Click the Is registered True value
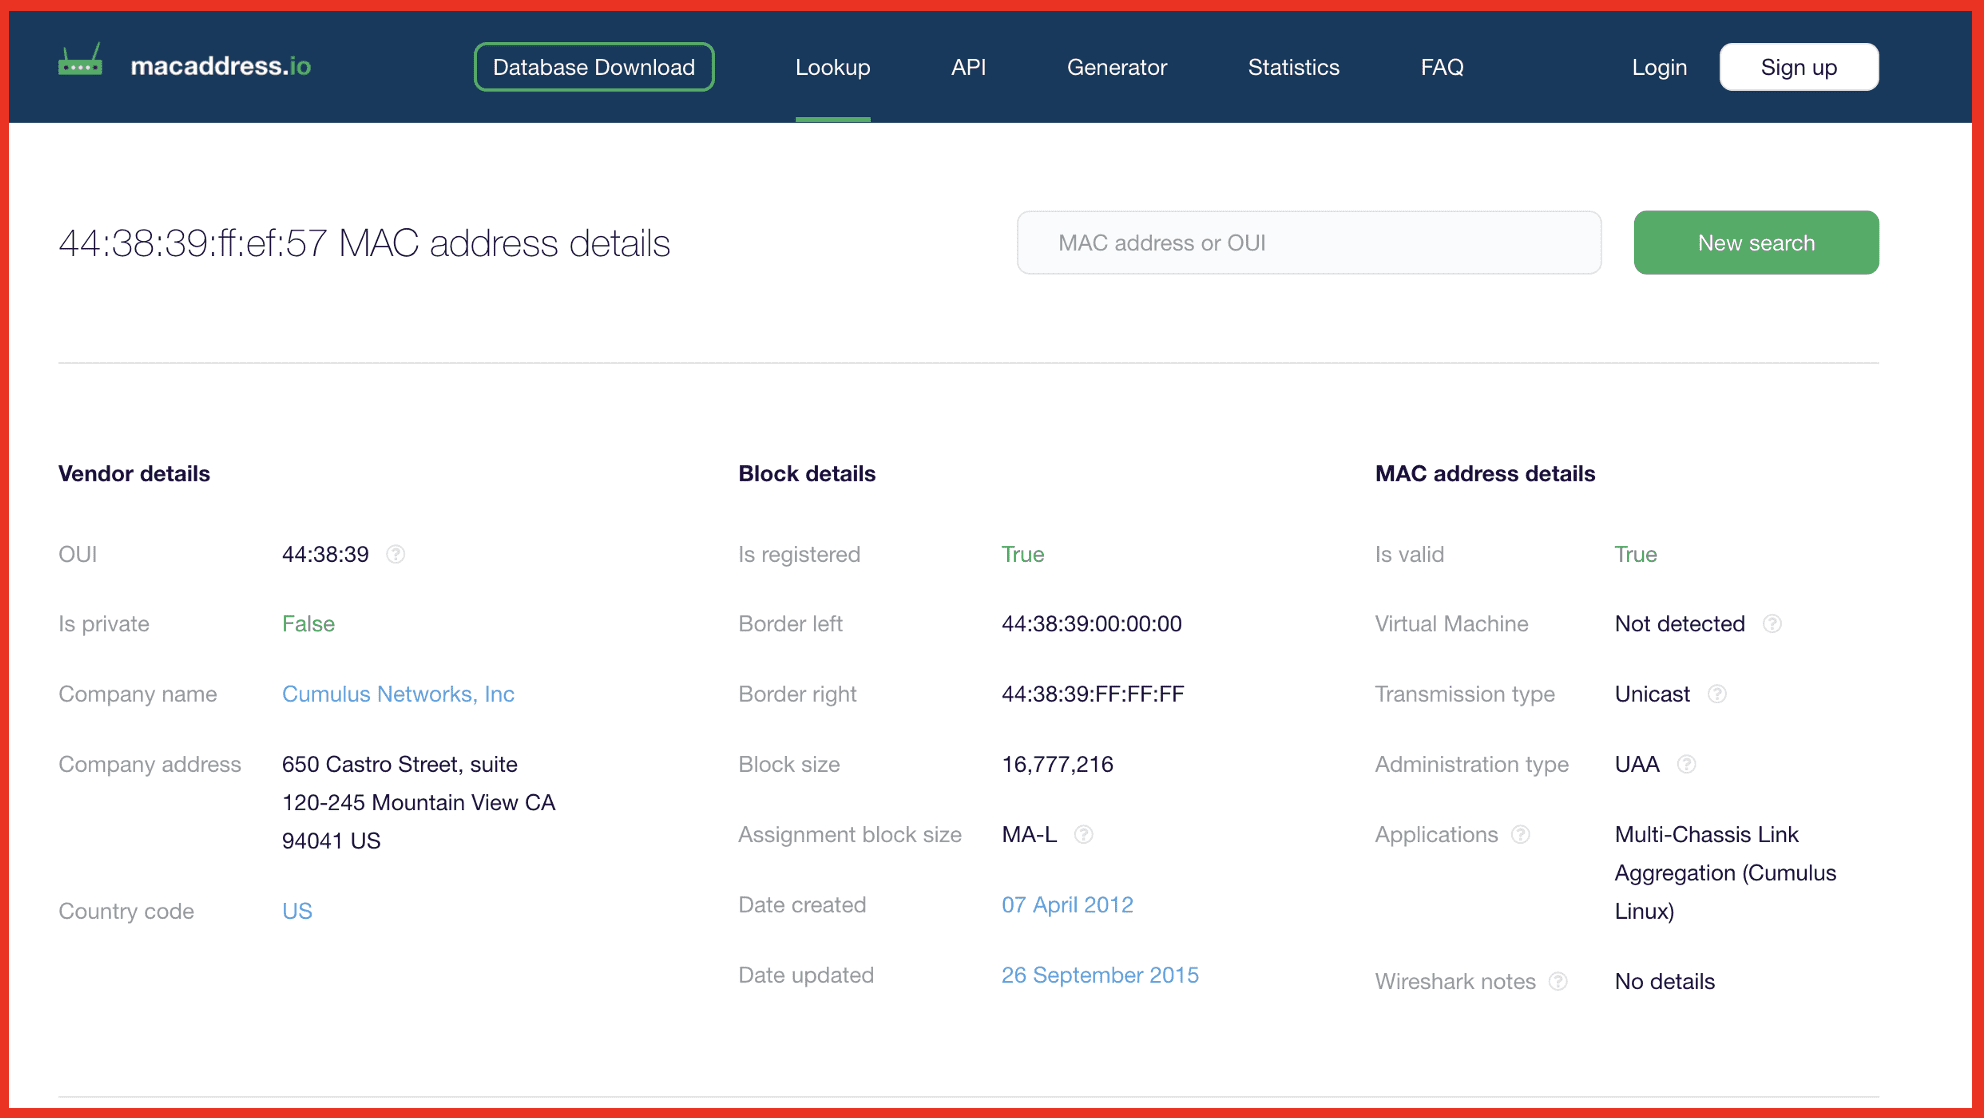This screenshot has width=1984, height=1118. pyautogui.click(x=1022, y=554)
